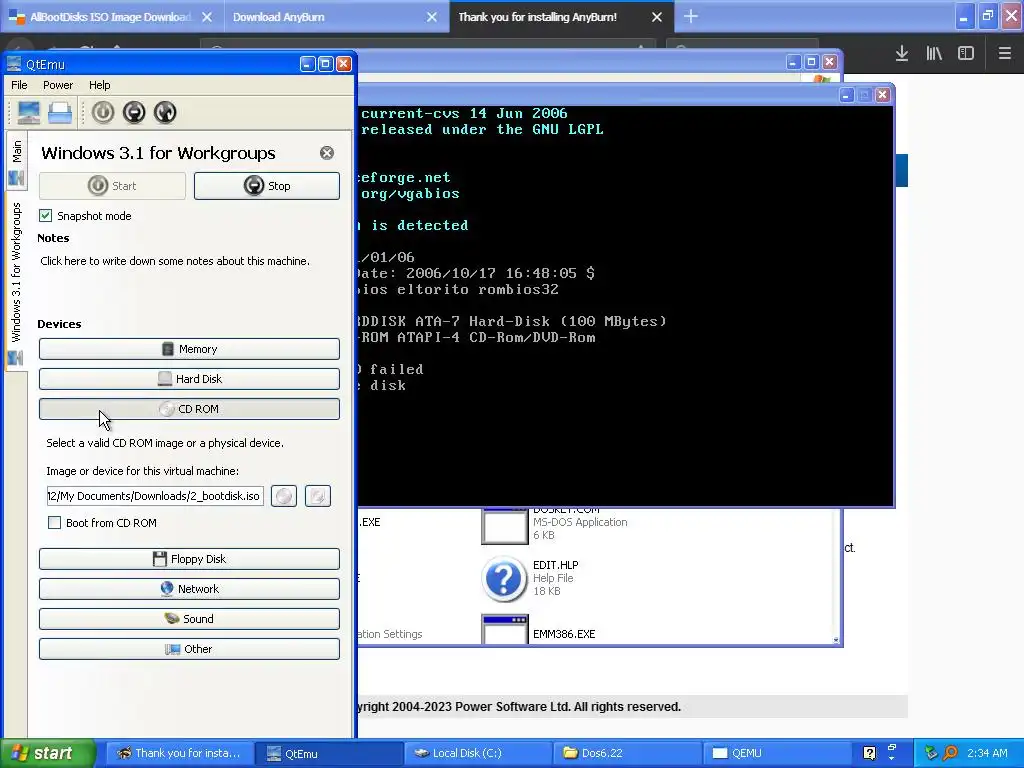The height and width of the screenshot is (768, 1024).
Task: Click the CD ROM image path field
Action: 155,496
